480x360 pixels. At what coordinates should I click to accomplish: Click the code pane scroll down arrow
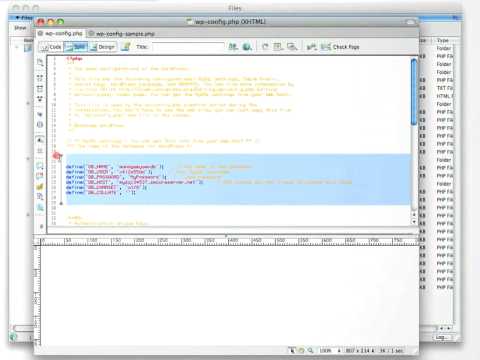(414, 222)
